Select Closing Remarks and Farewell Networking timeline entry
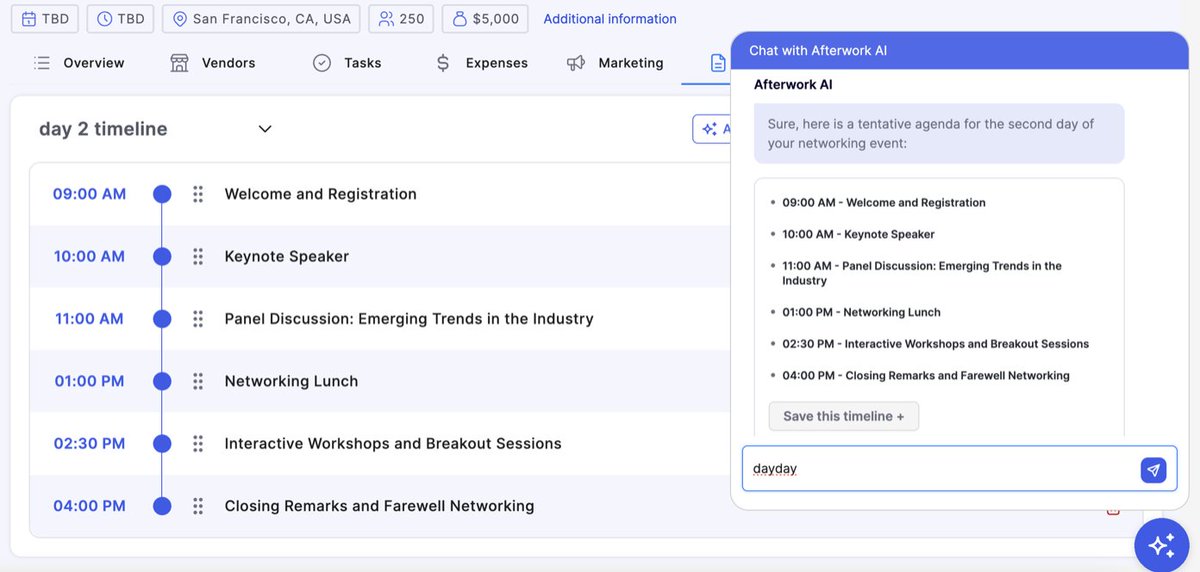 379,506
